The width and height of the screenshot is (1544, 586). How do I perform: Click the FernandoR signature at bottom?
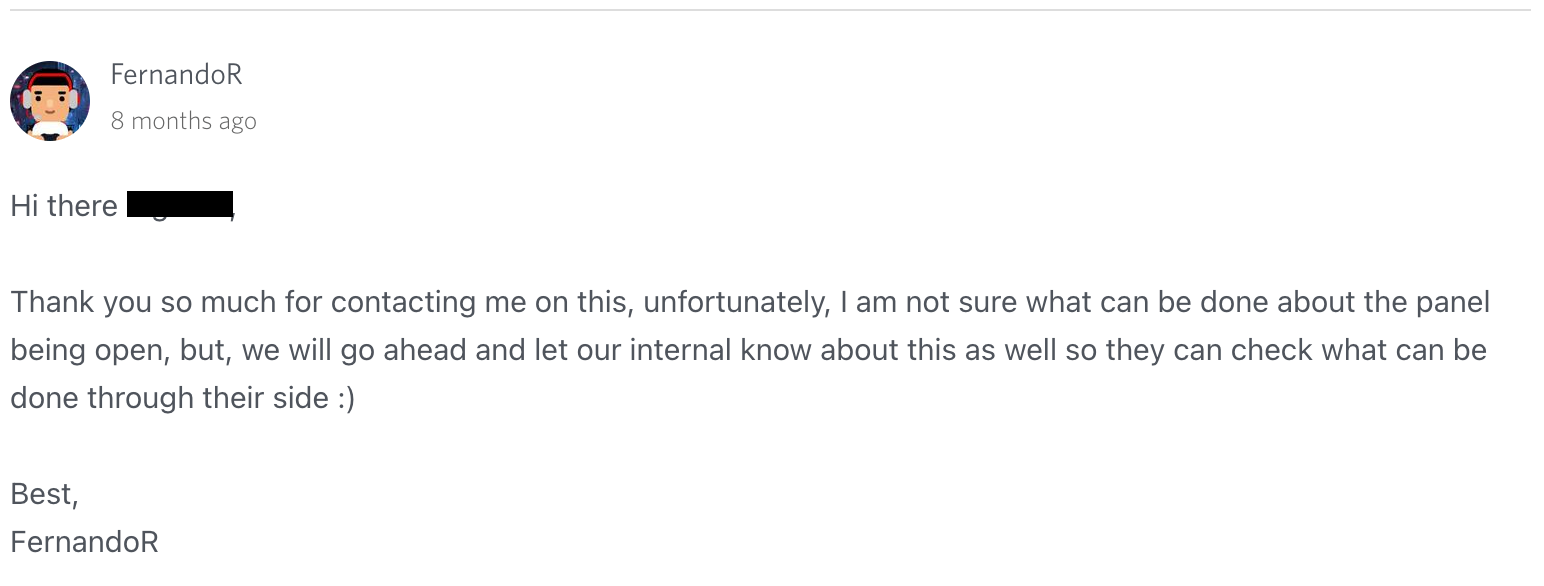84,542
